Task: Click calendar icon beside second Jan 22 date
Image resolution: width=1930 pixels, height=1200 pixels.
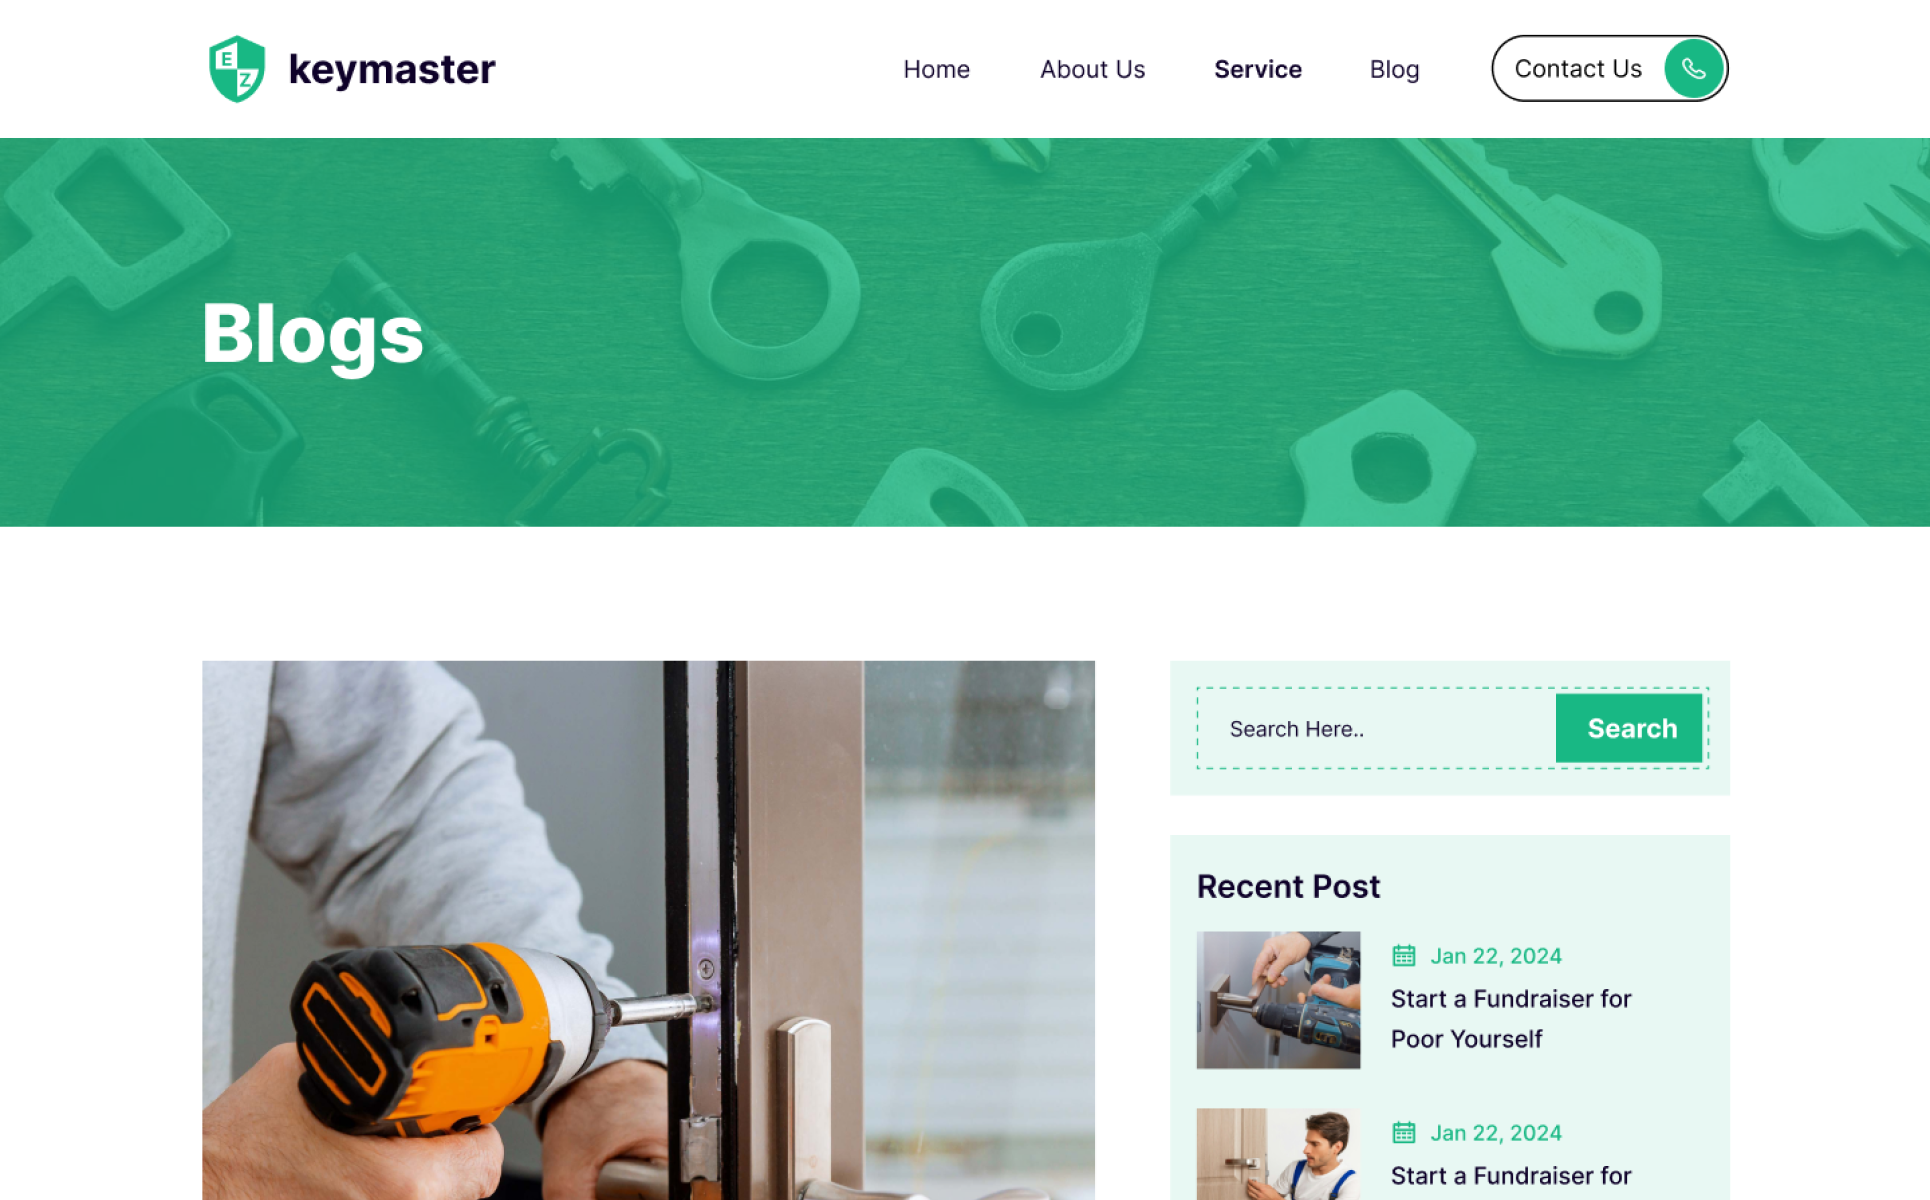Action: (1404, 1133)
